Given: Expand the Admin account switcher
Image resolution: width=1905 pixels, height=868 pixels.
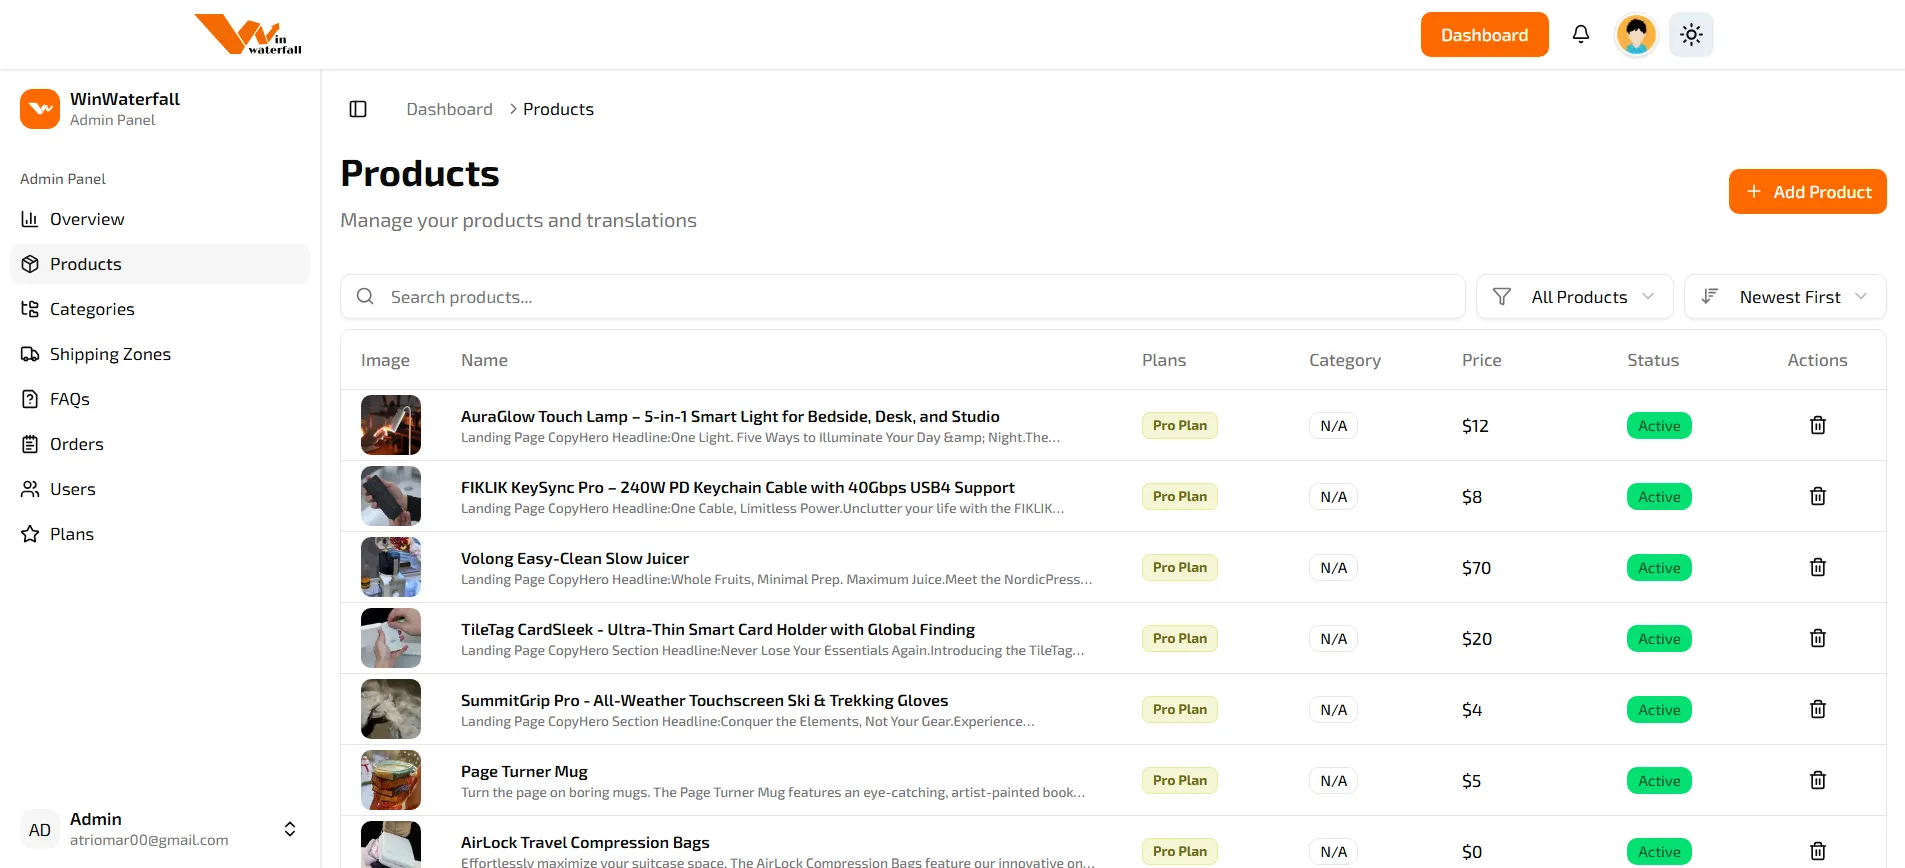Looking at the screenshot, I should [x=289, y=829].
